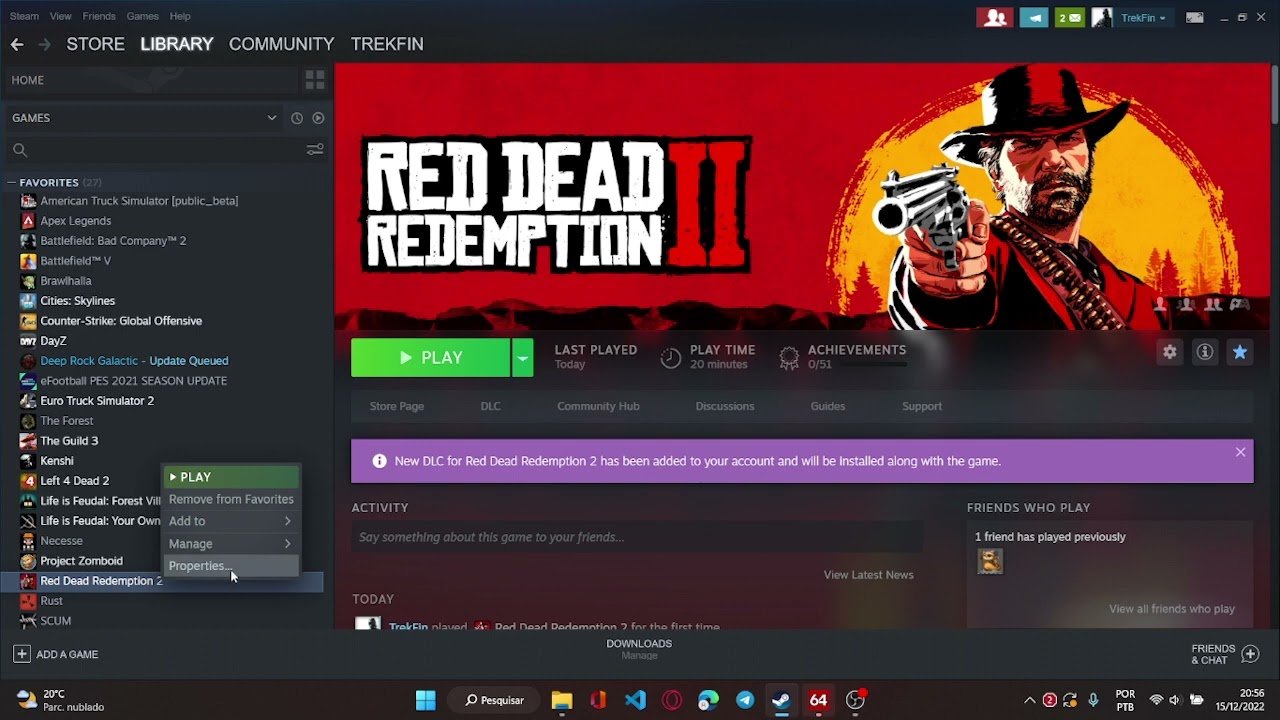Toggle the favorite star icon
This screenshot has height=720, width=1280.
pos(1240,352)
